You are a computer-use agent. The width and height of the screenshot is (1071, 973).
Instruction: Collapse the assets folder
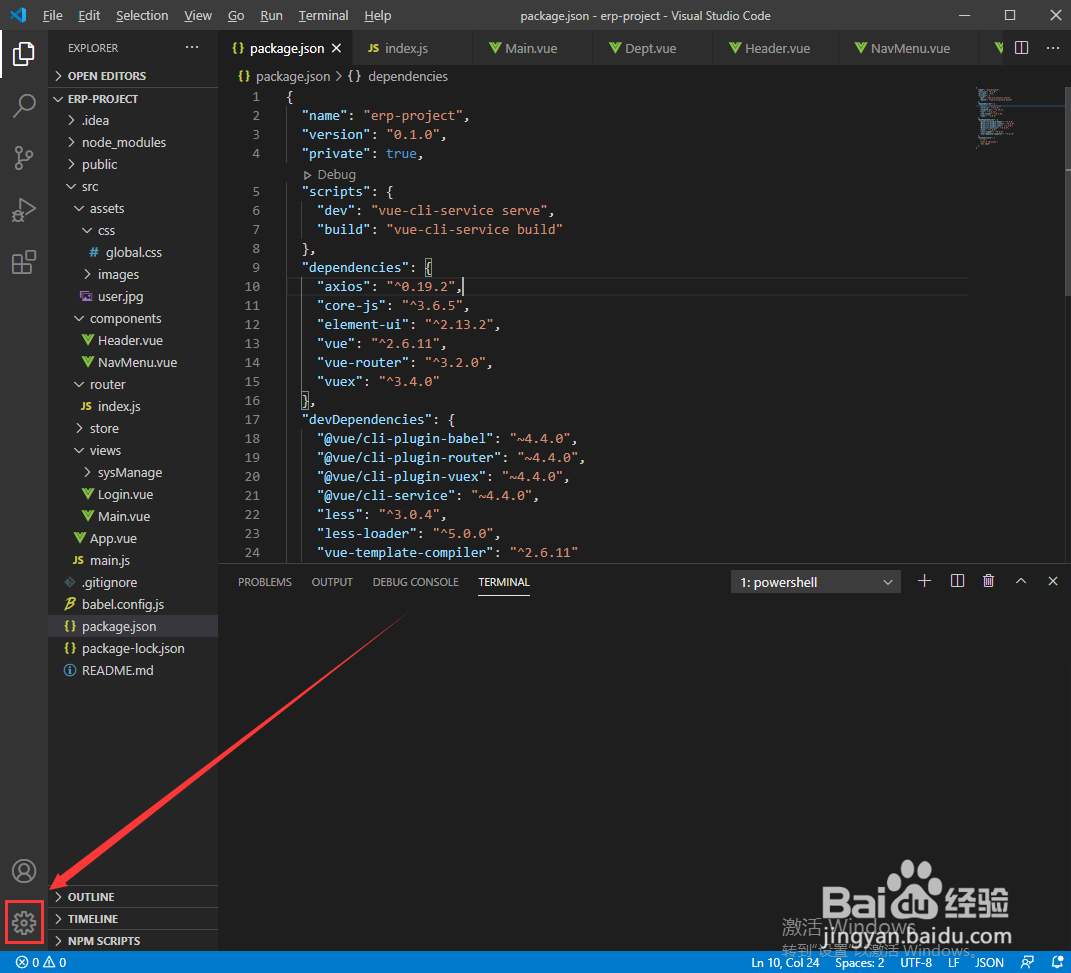click(133, 208)
